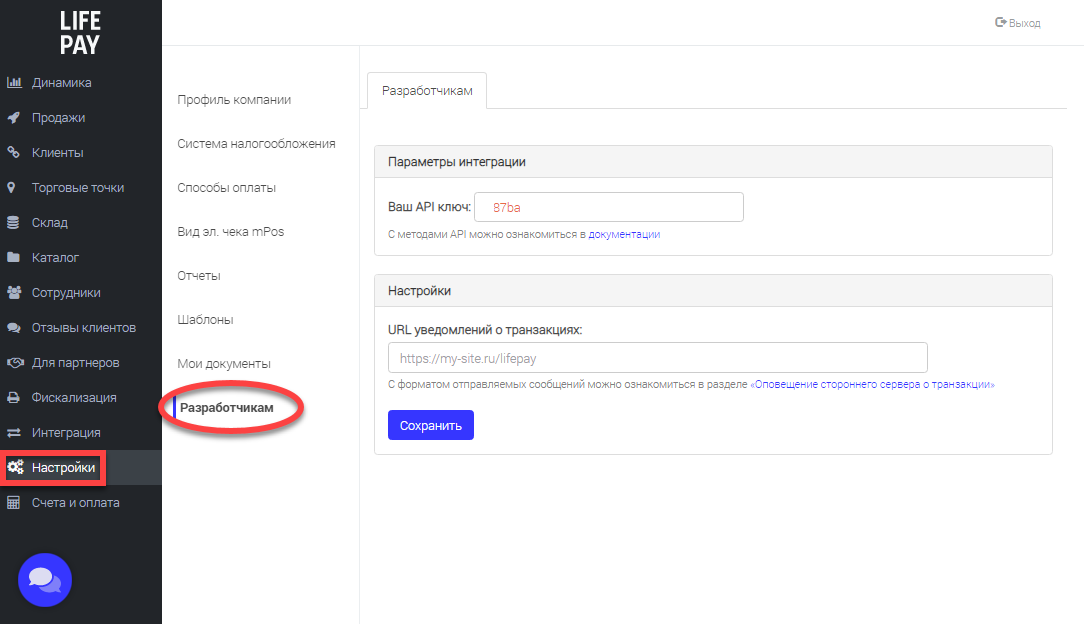Click the Интеграция arrows icon
The image size is (1084, 624).
(x=14, y=433)
